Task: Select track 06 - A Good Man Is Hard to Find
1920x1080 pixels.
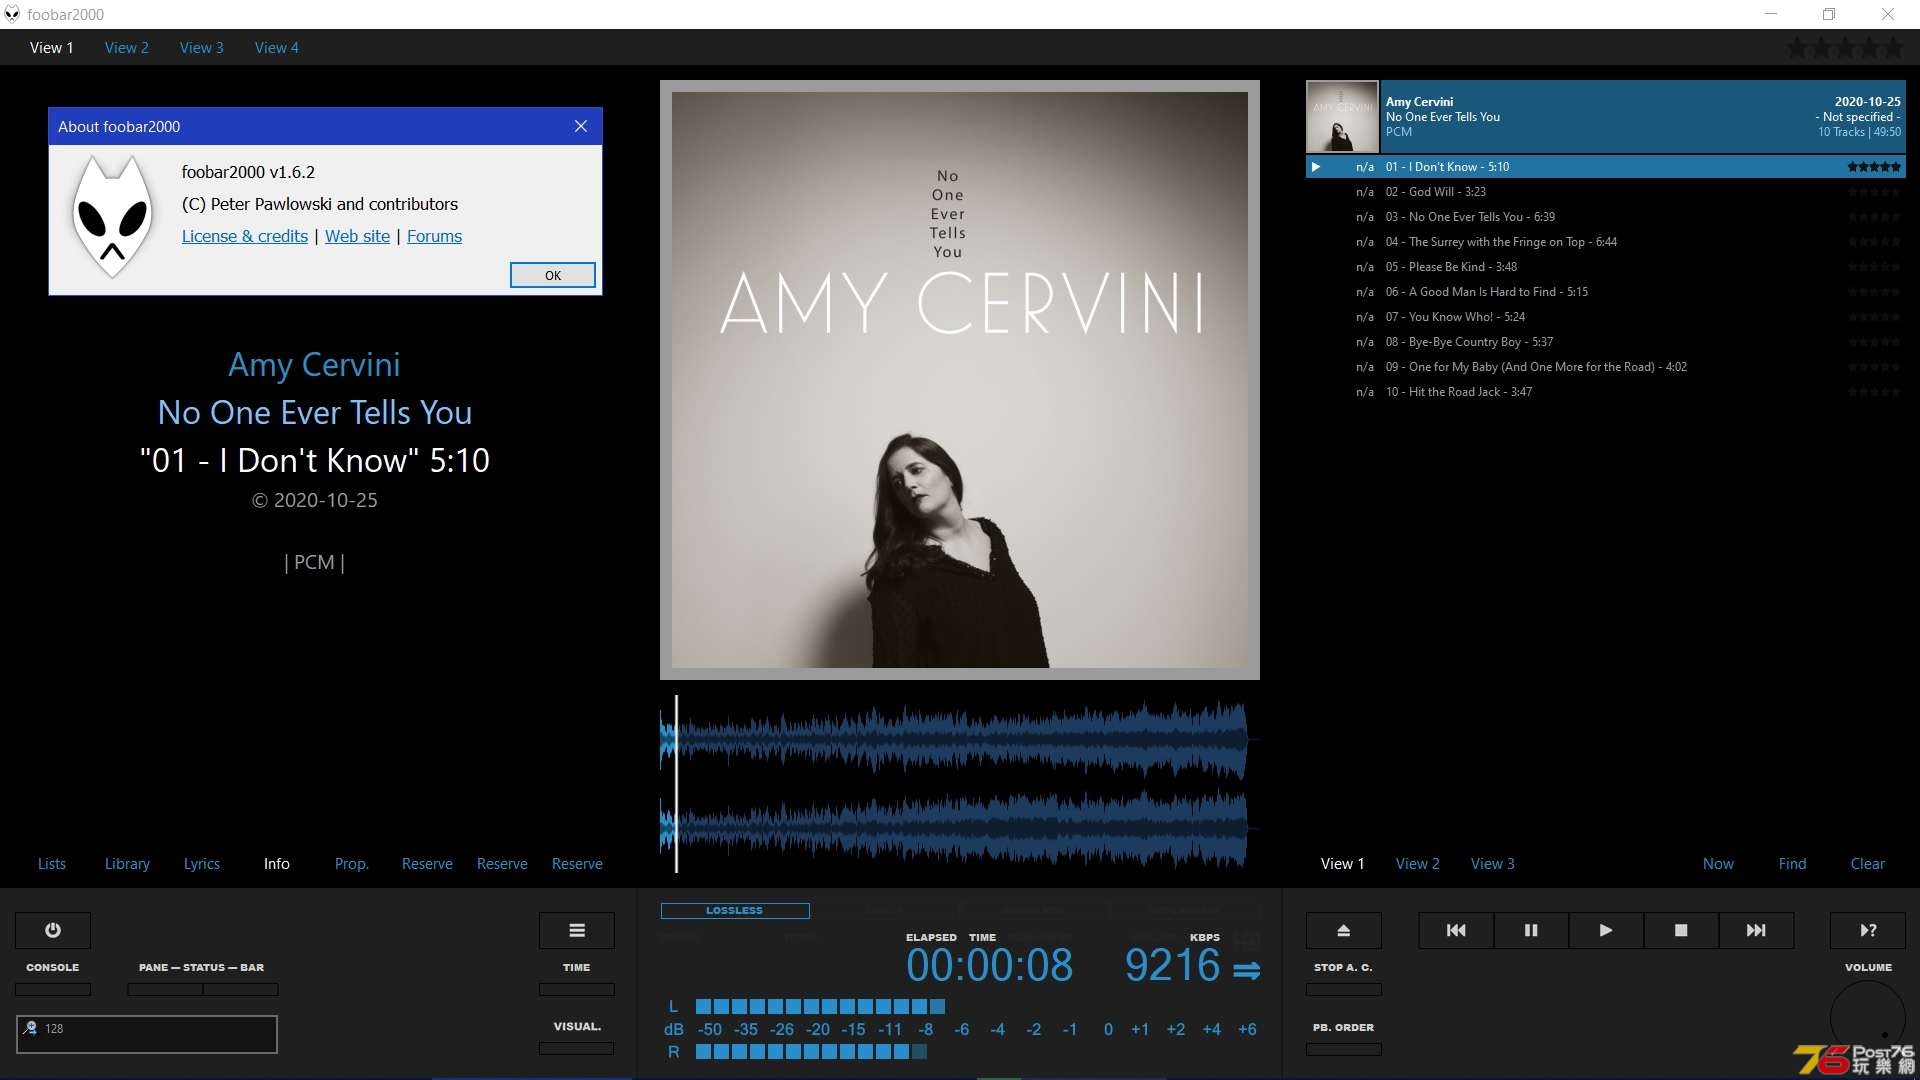Action: coord(1606,292)
